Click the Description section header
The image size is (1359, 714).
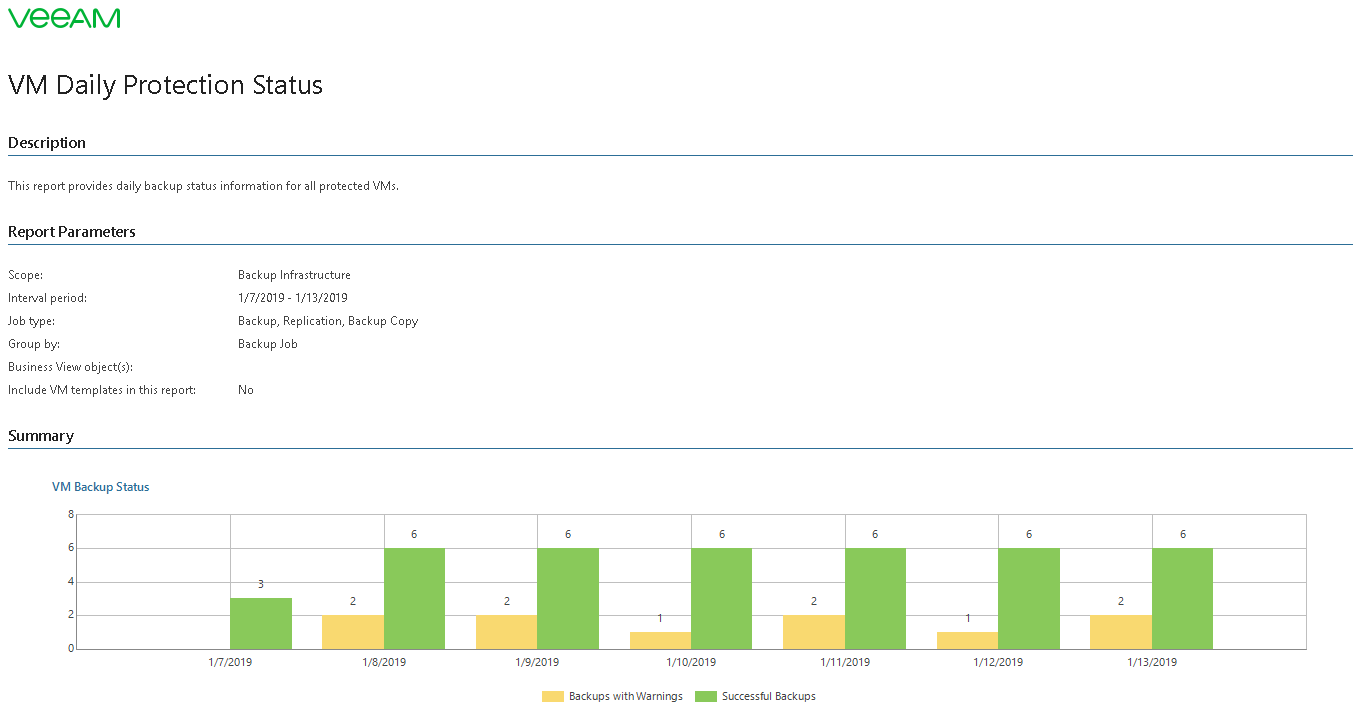47,143
